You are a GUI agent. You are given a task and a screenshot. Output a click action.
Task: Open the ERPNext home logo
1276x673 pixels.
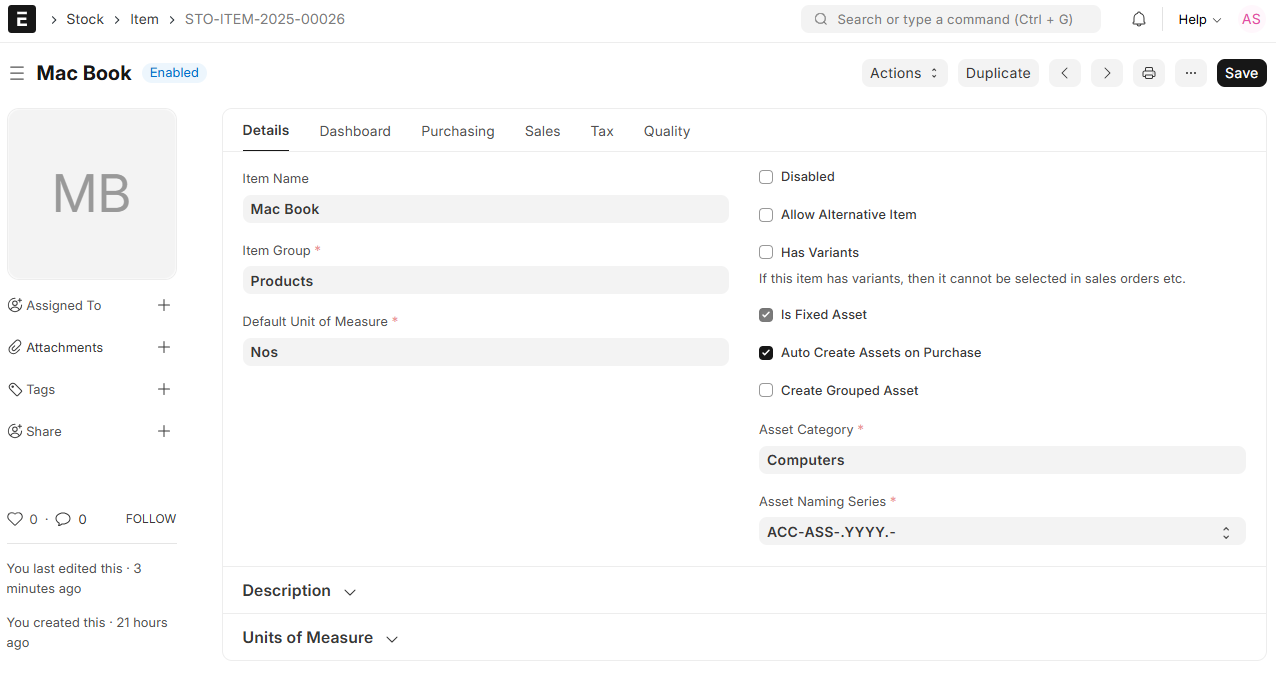[22, 19]
